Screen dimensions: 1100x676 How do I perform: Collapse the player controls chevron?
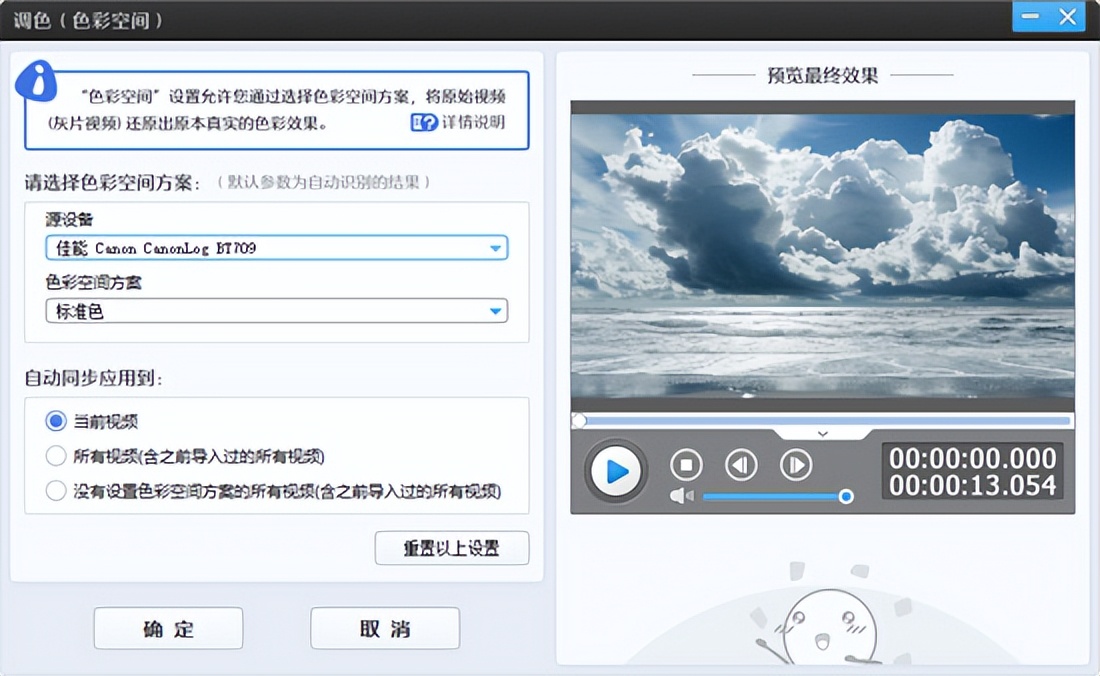pos(823,434)
